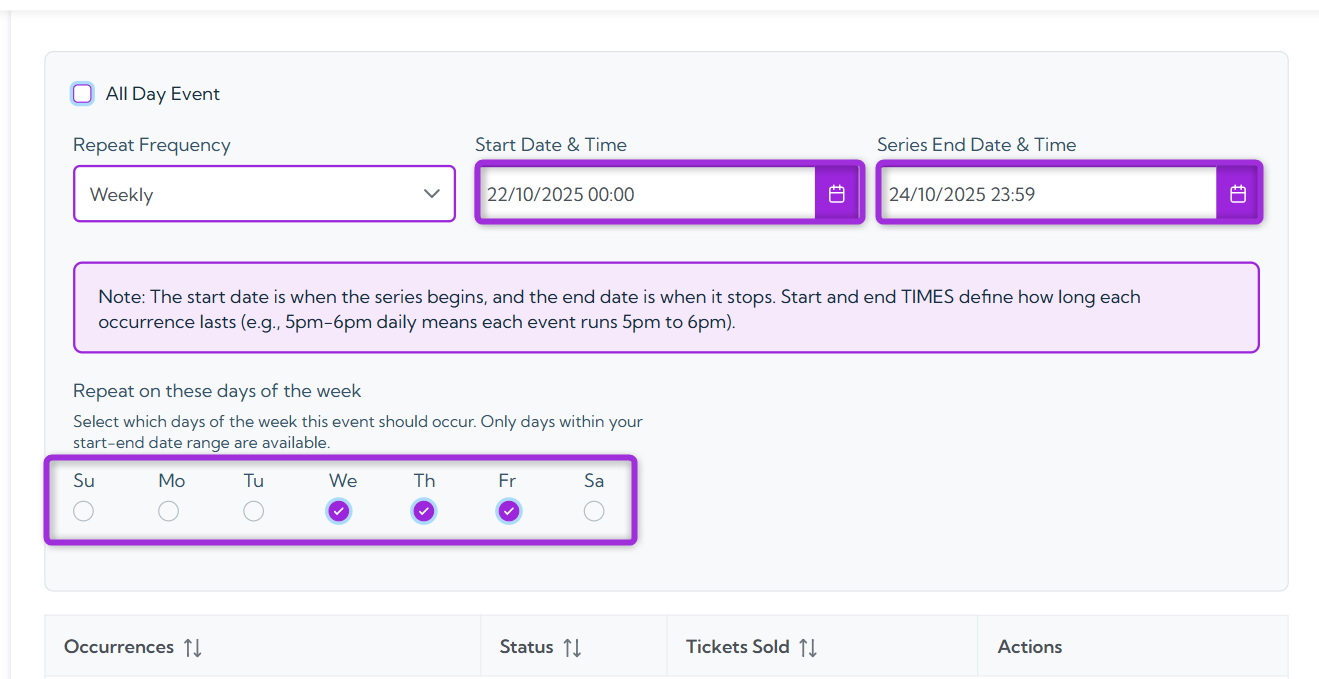Viewport: 1319px width, 679px height.
Task: Select Monday as a repeat day
Action: [x=169, y=511]
